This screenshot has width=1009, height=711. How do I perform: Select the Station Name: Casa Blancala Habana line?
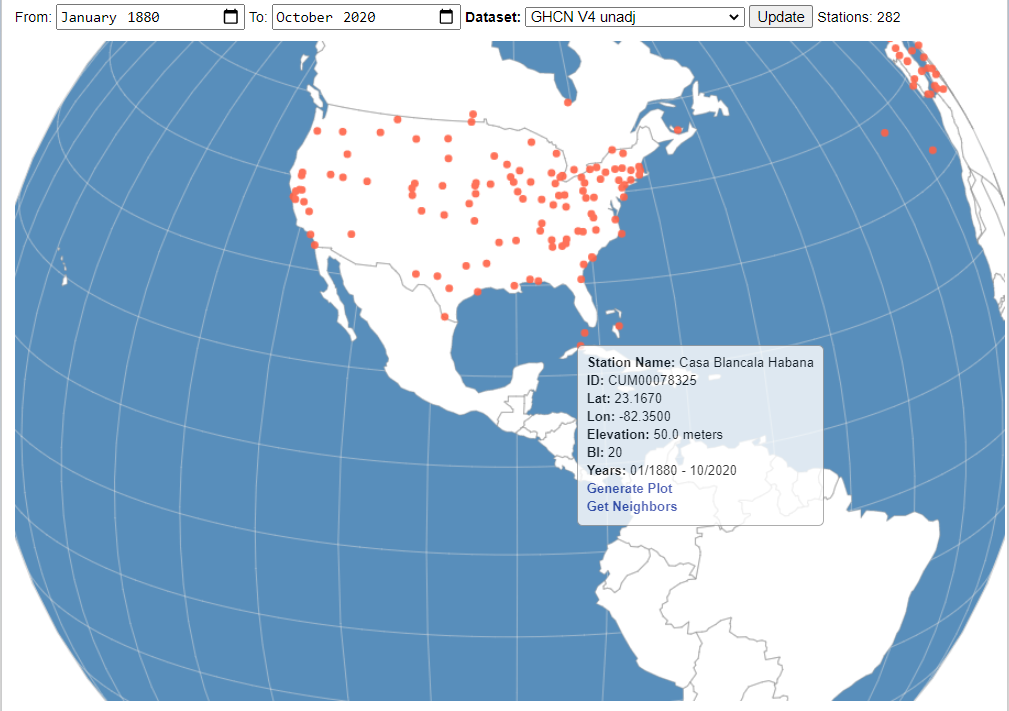(700, 362)
